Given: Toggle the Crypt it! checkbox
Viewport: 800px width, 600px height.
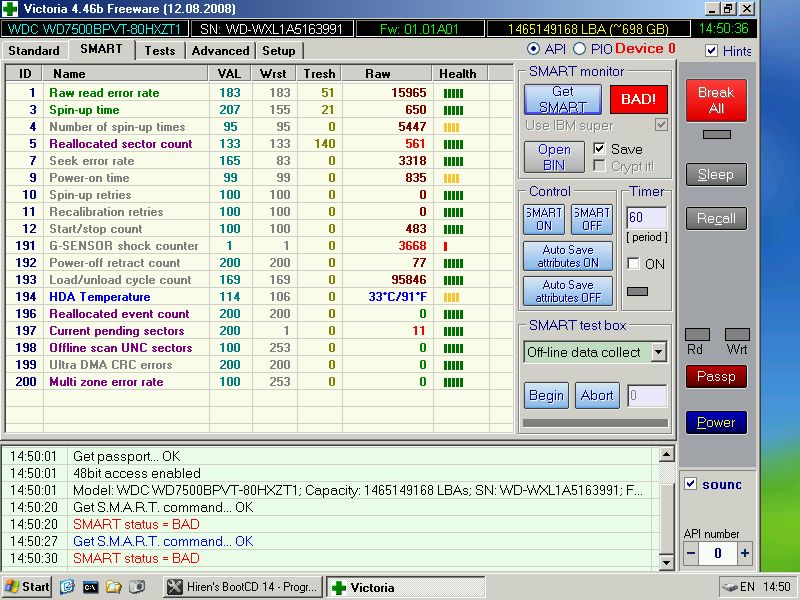Looking at the screenshot, I should click(599, 166).
